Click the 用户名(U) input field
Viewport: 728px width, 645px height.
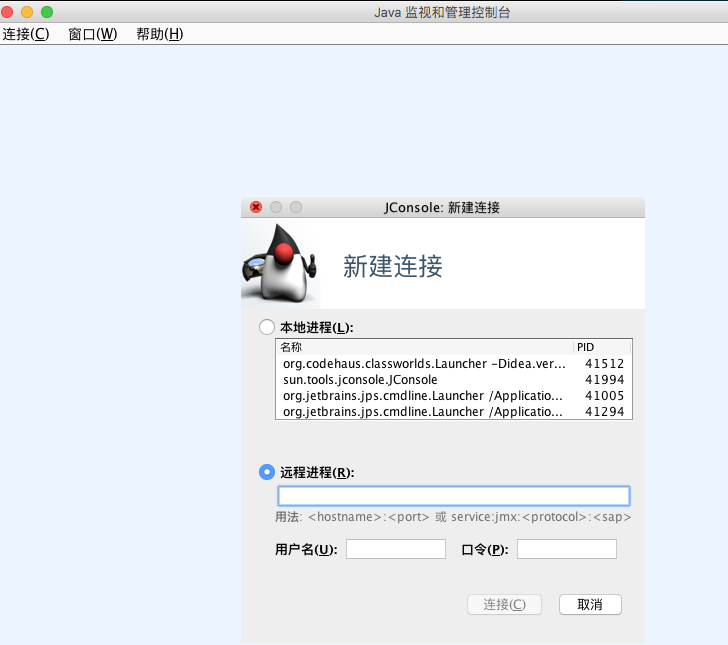point(396,549)
